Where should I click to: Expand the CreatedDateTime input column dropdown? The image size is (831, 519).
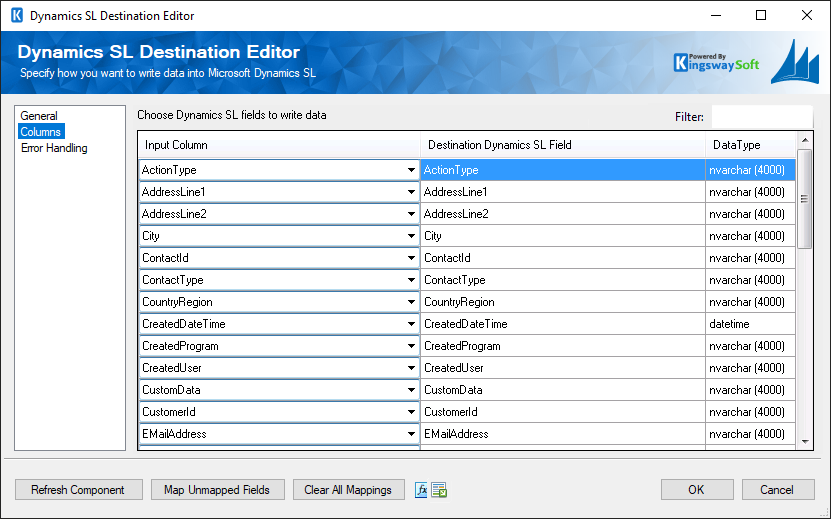pyautogui.click(x=411, y=324)
